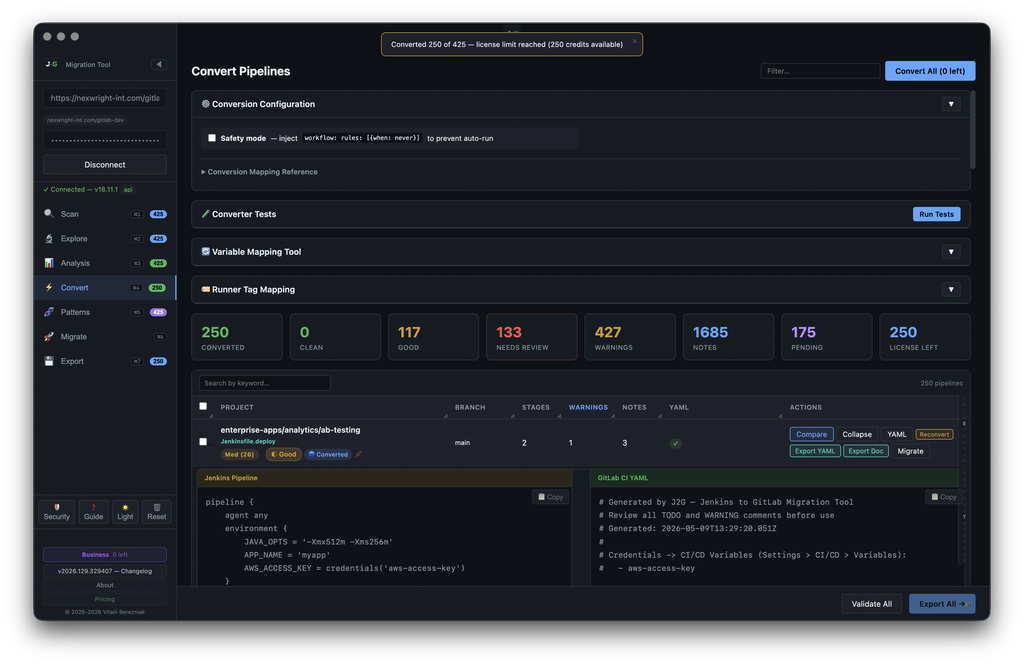Image resolution: width=1024 pixels, height=665 pixels.
Task: Focus the masked token input field
Action: [104, 140]
